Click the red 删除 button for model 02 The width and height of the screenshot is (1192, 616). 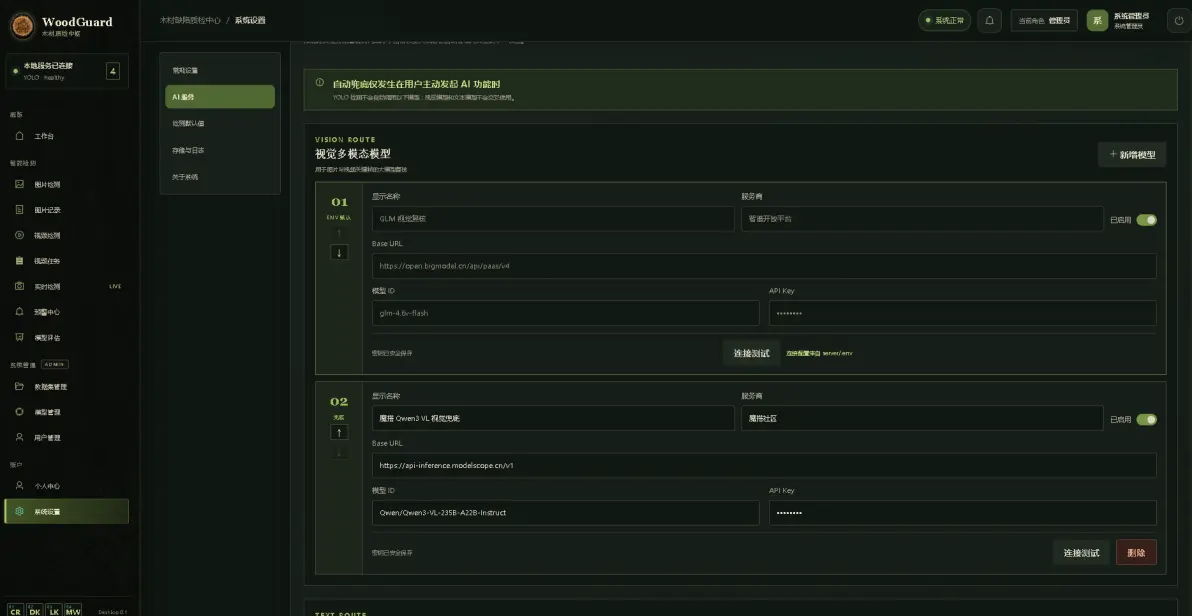(1136, 552)
